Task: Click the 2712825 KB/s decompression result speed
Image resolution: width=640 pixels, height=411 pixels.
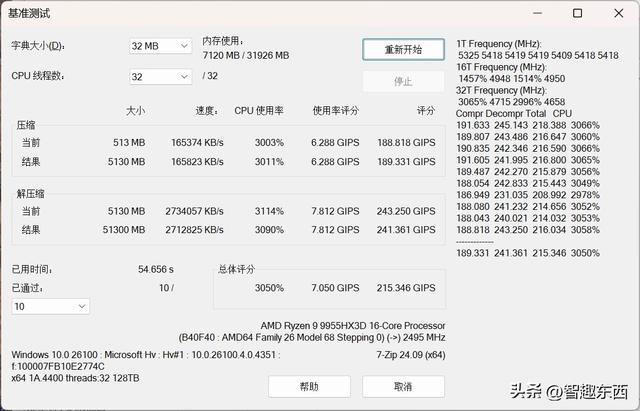Action: click(194, 230)
